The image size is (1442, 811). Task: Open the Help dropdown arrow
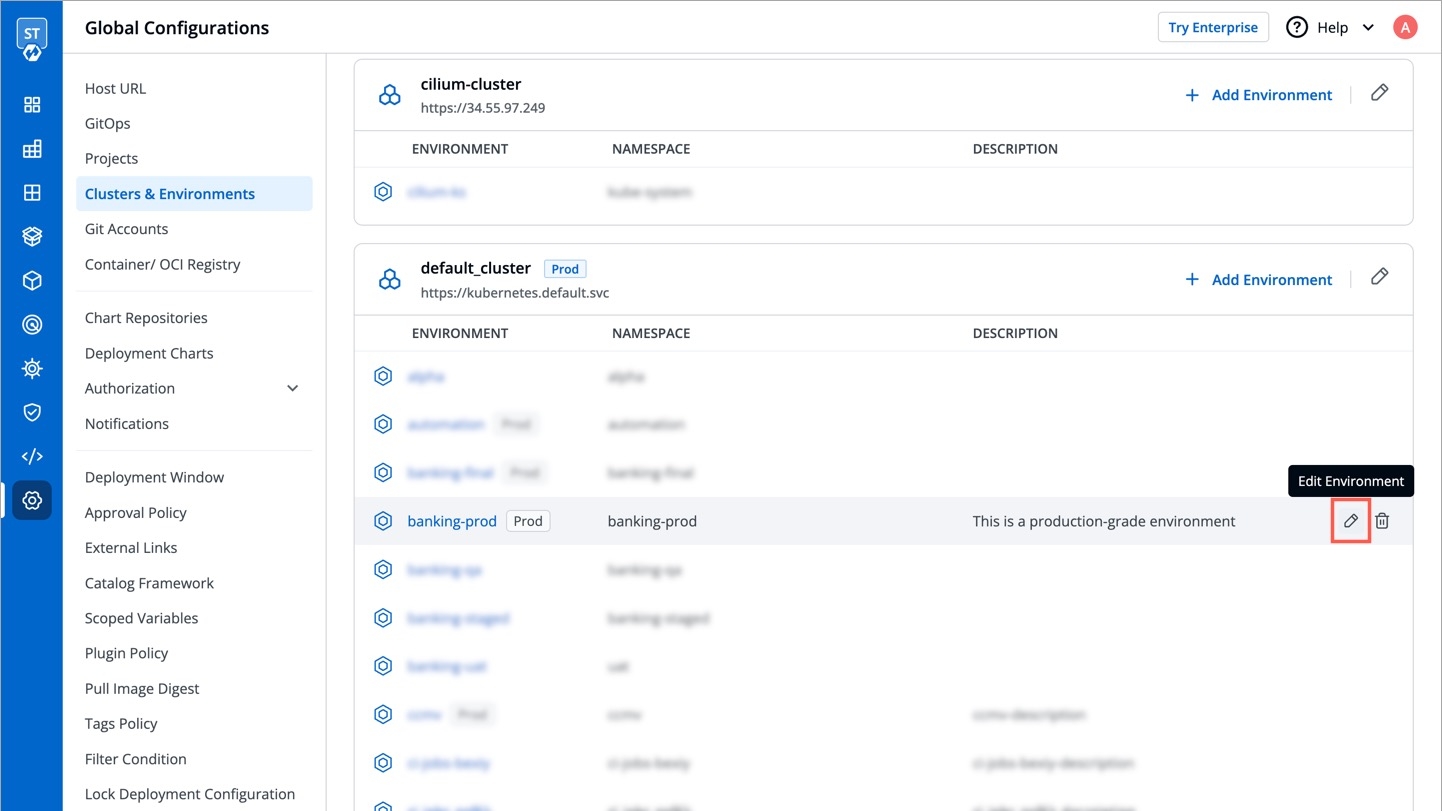click(x=1368, y=28)
